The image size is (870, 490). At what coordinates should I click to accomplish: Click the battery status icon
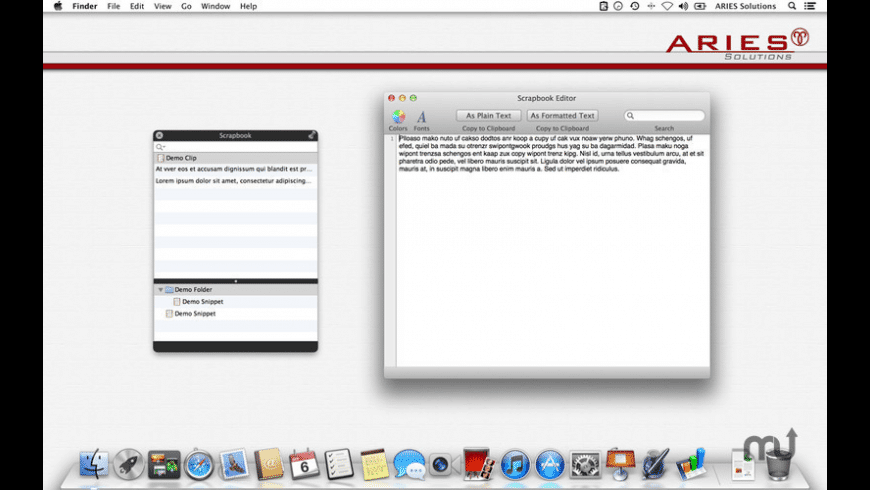700,6
